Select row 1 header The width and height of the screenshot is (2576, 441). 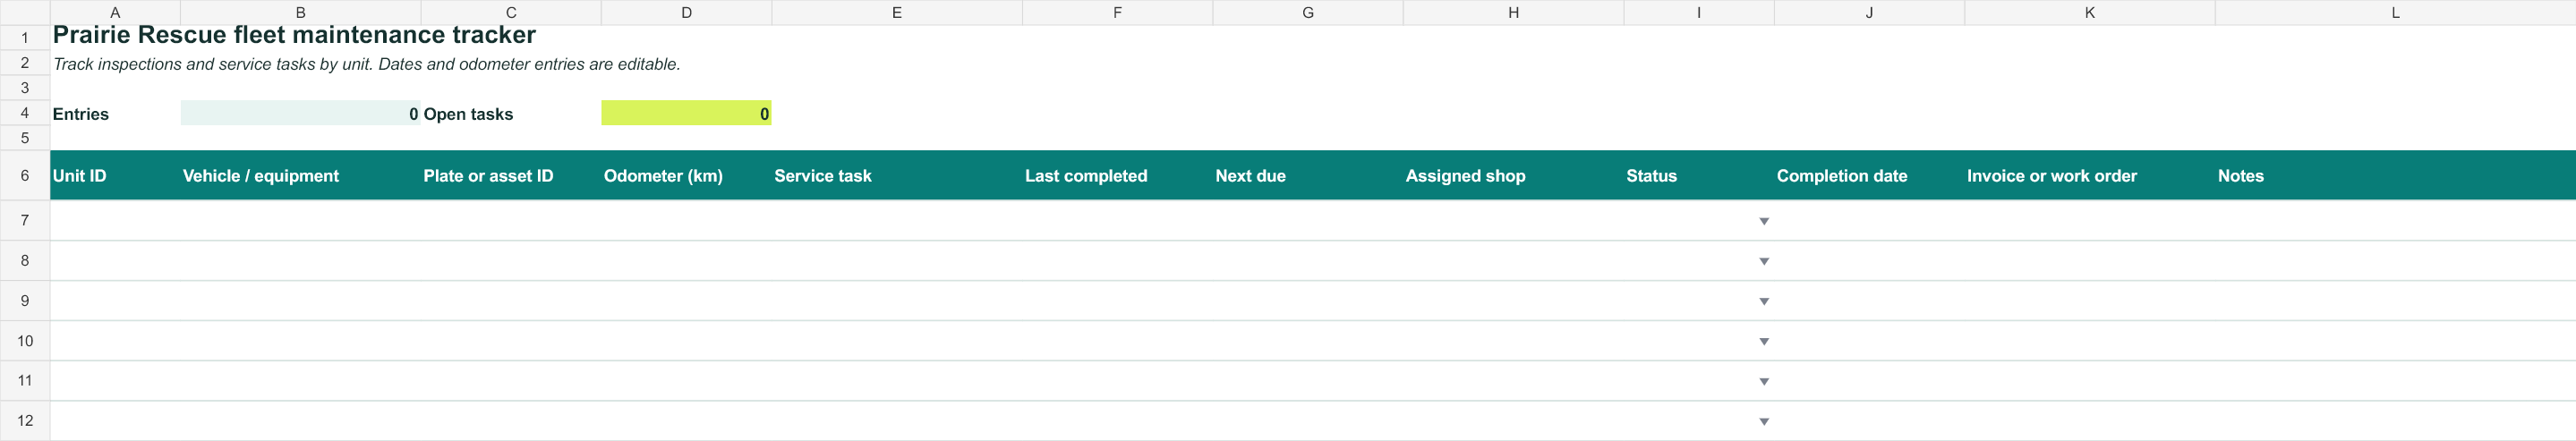click(x=25, y=38)
